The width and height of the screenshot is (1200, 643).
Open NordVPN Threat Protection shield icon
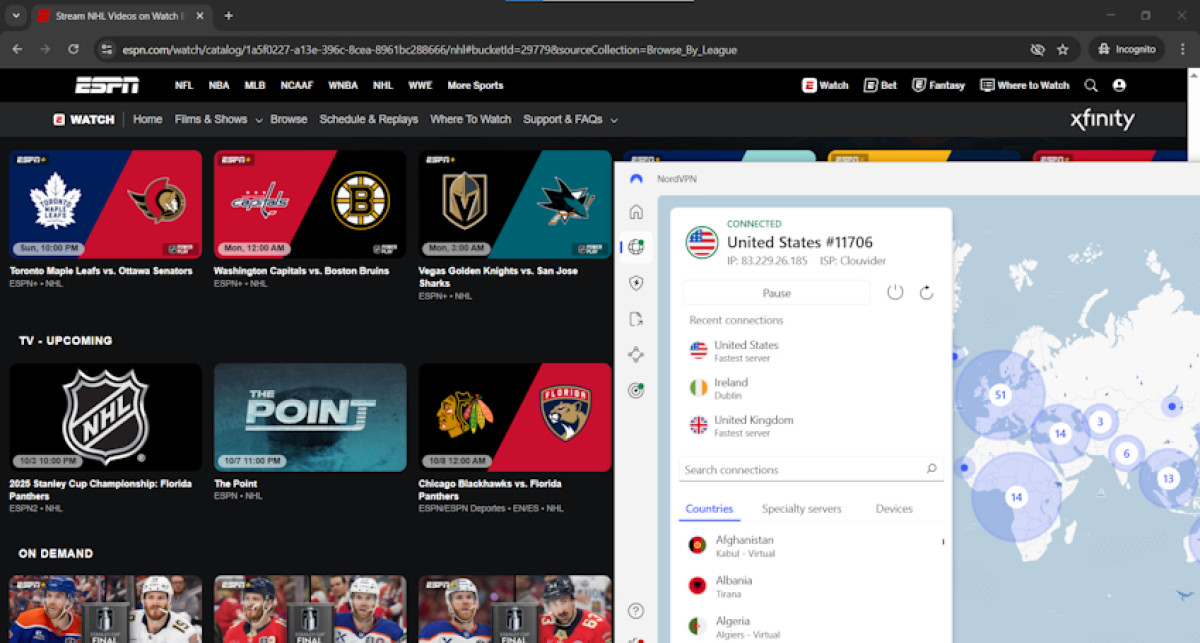pyautogui.click(x=636, y=283)
